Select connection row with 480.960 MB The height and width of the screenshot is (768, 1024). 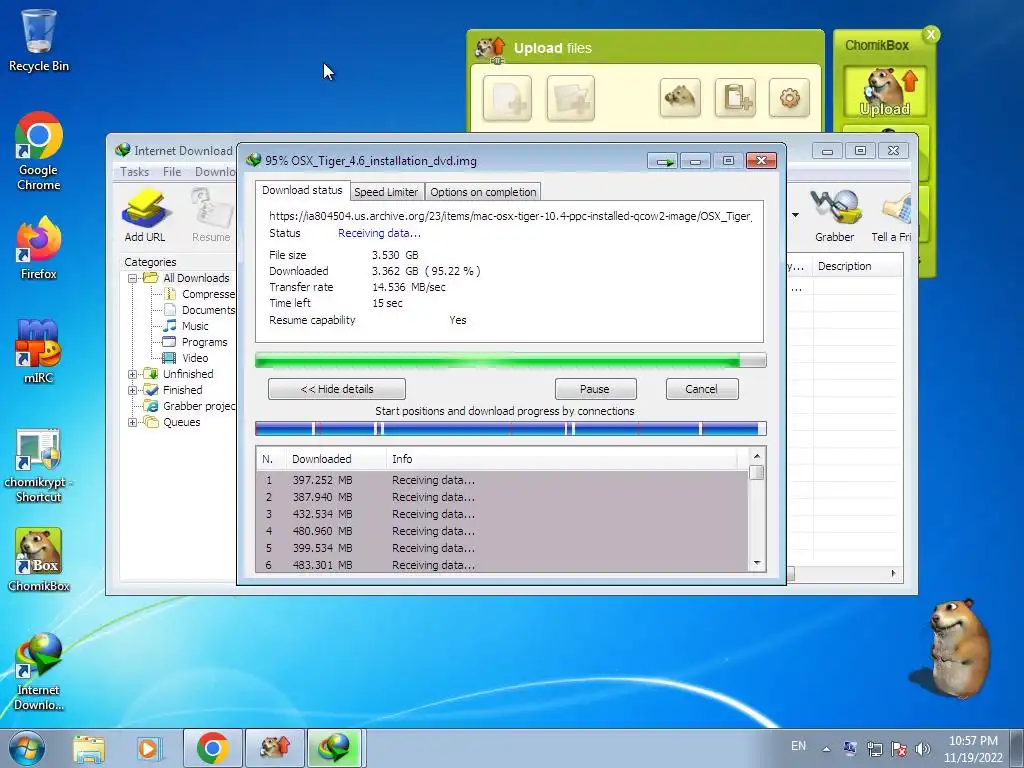[x=502, y=531]
